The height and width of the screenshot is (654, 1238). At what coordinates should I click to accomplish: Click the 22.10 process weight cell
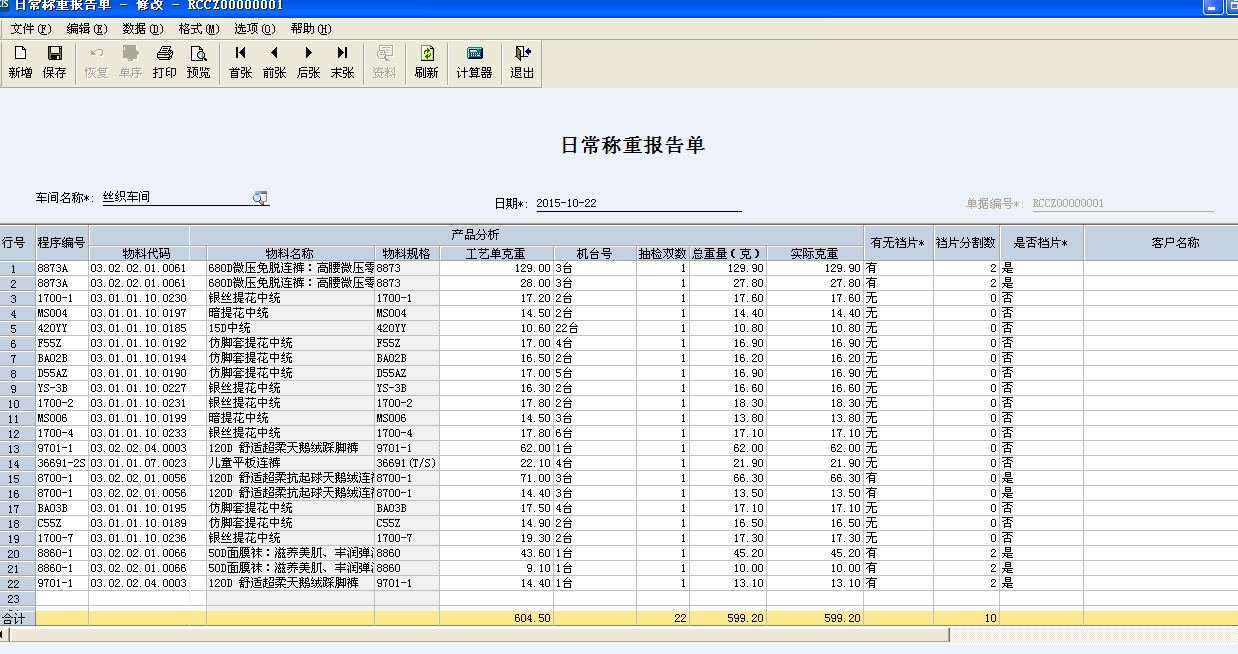pos(496,463)
